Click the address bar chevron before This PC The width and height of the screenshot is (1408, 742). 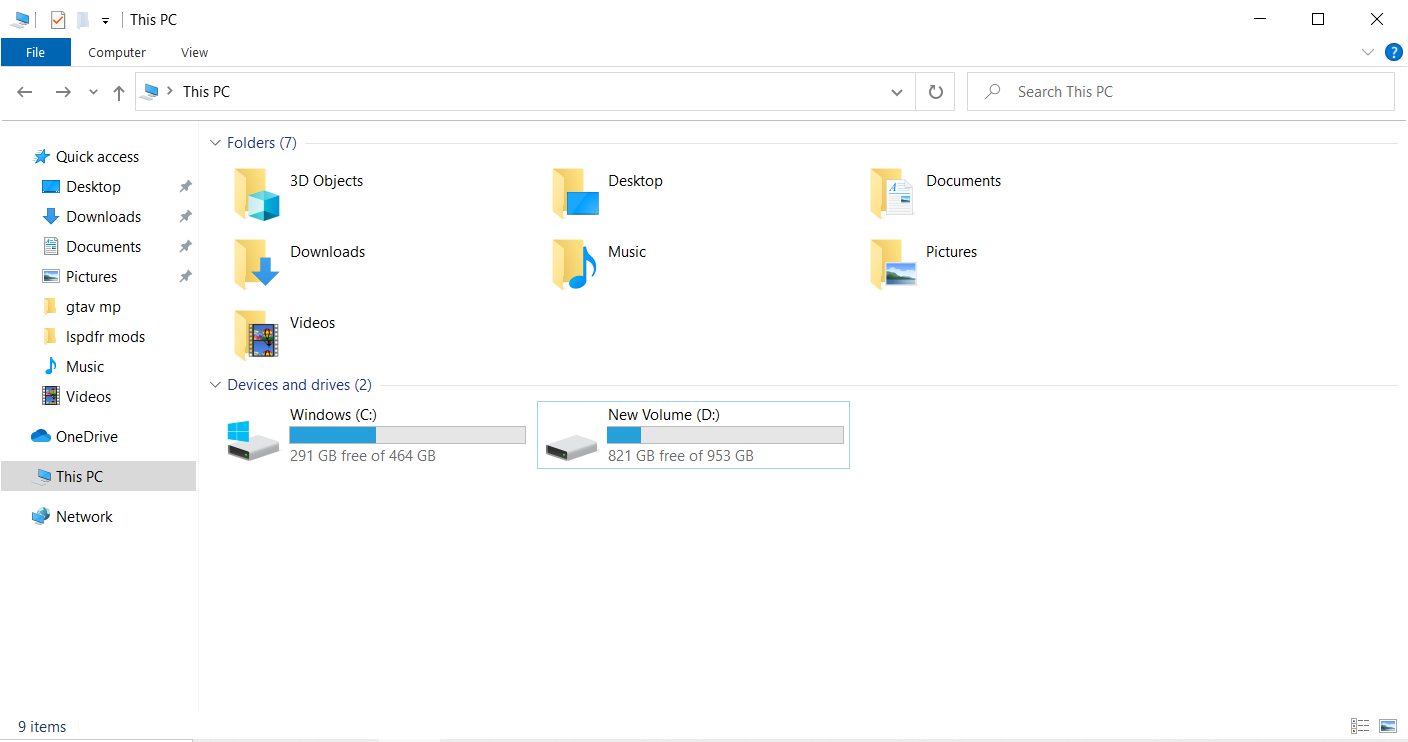click(170, 92)
